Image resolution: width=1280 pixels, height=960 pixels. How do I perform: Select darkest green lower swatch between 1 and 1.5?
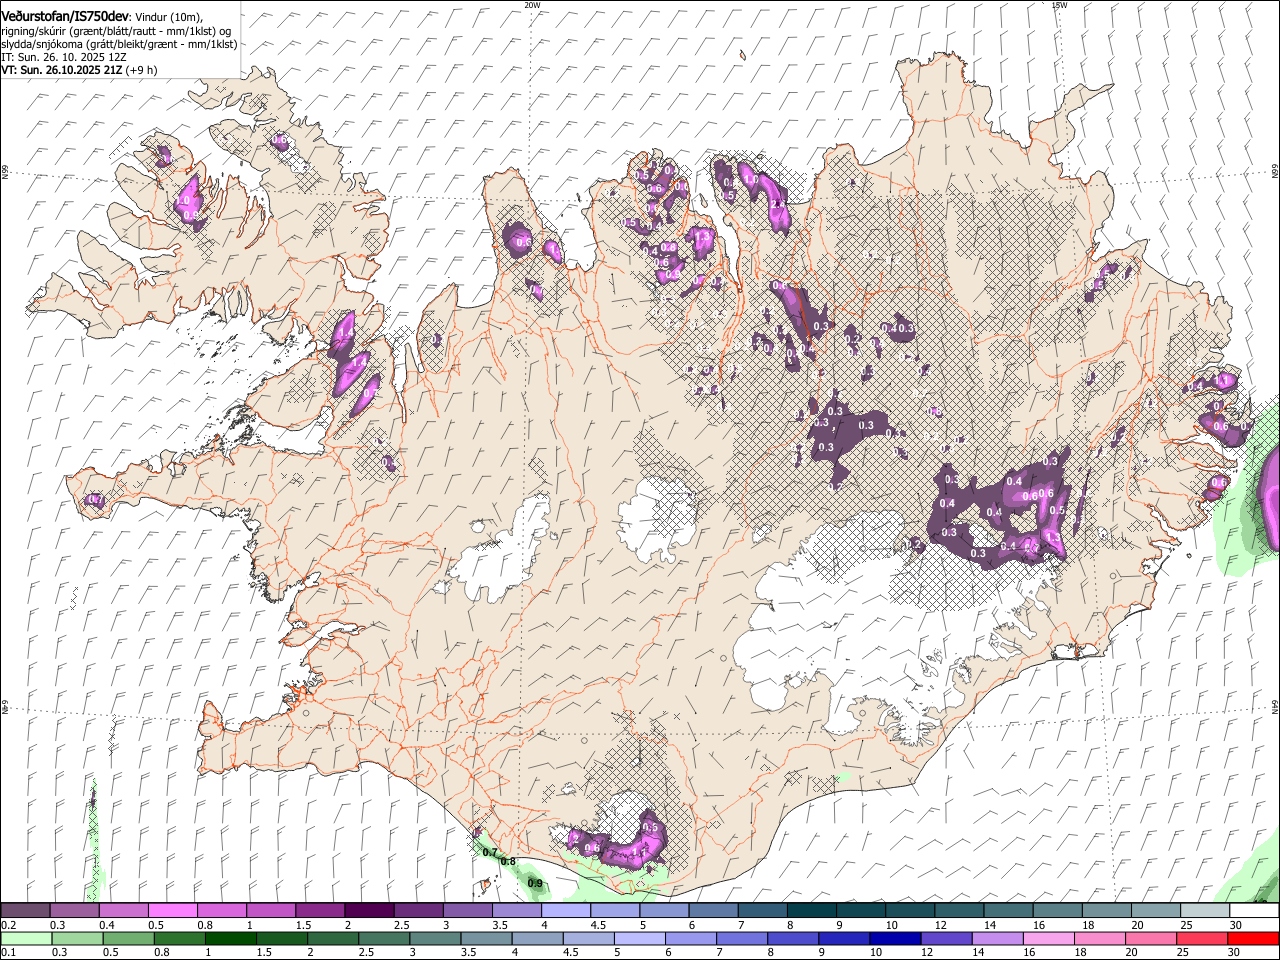coord(231,938)
